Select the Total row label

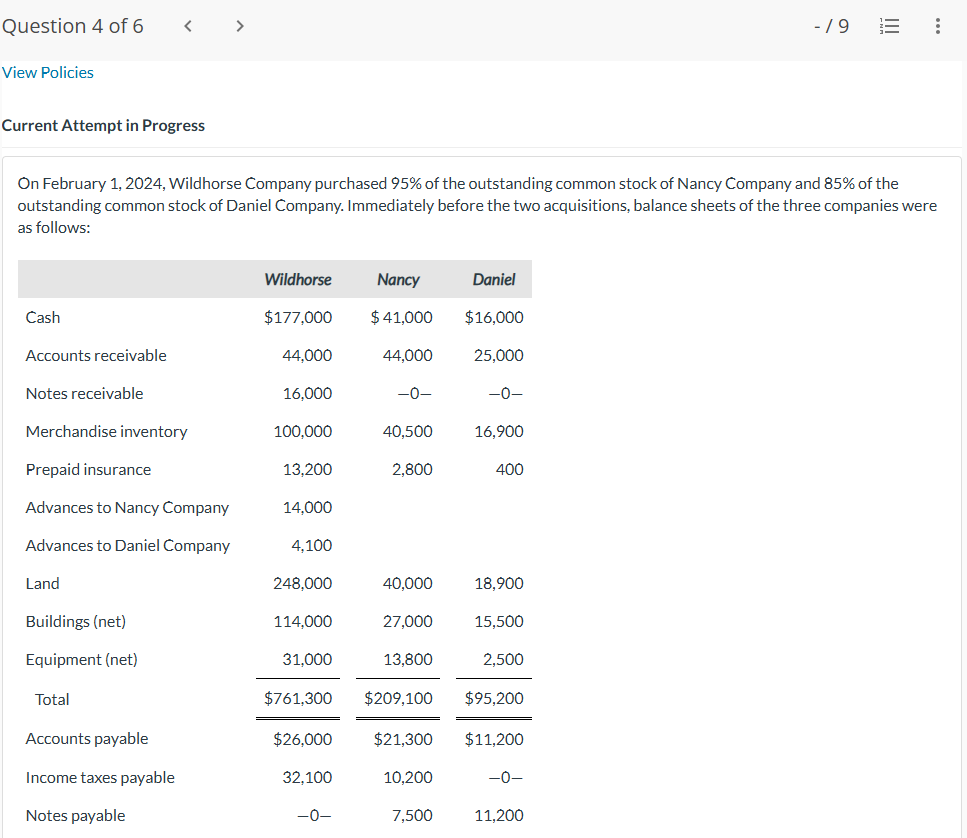coord(52,699)
